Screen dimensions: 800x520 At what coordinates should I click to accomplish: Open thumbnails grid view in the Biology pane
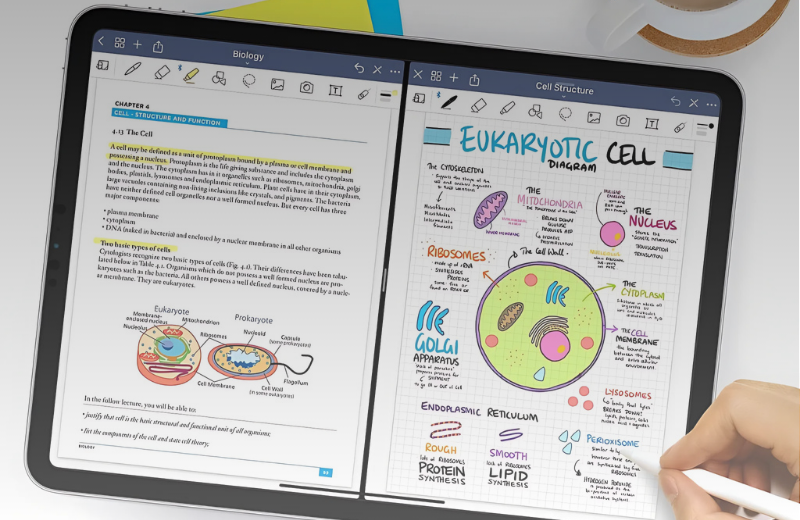[x=119, y=44]
